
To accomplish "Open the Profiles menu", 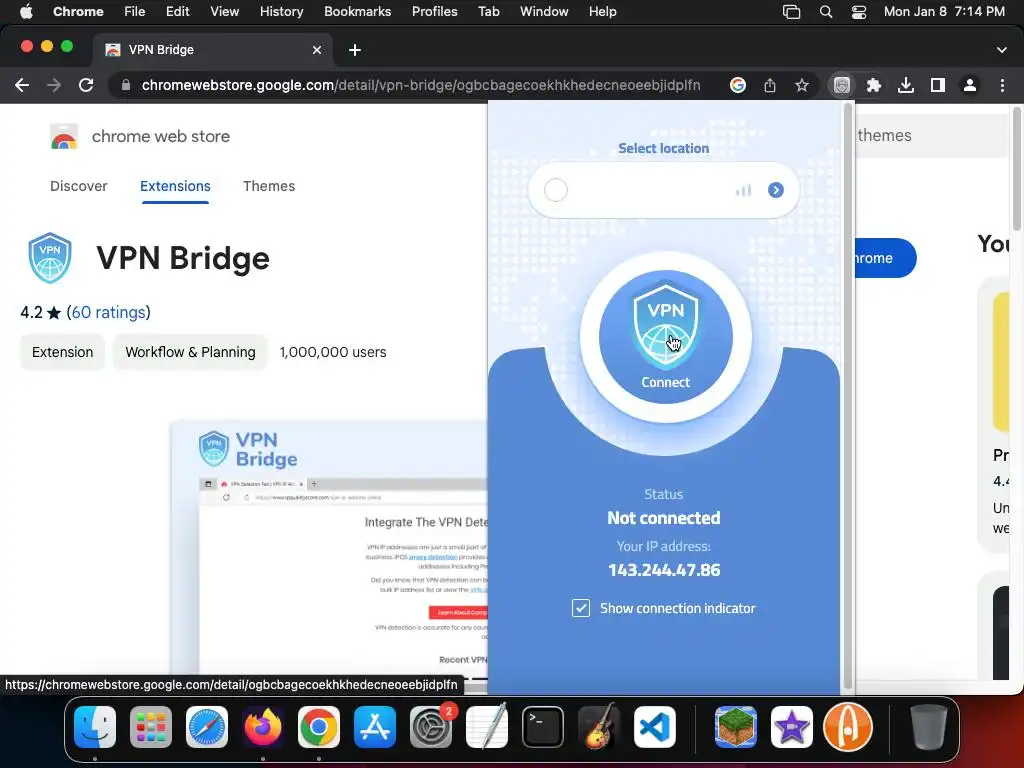I will 434,12.
